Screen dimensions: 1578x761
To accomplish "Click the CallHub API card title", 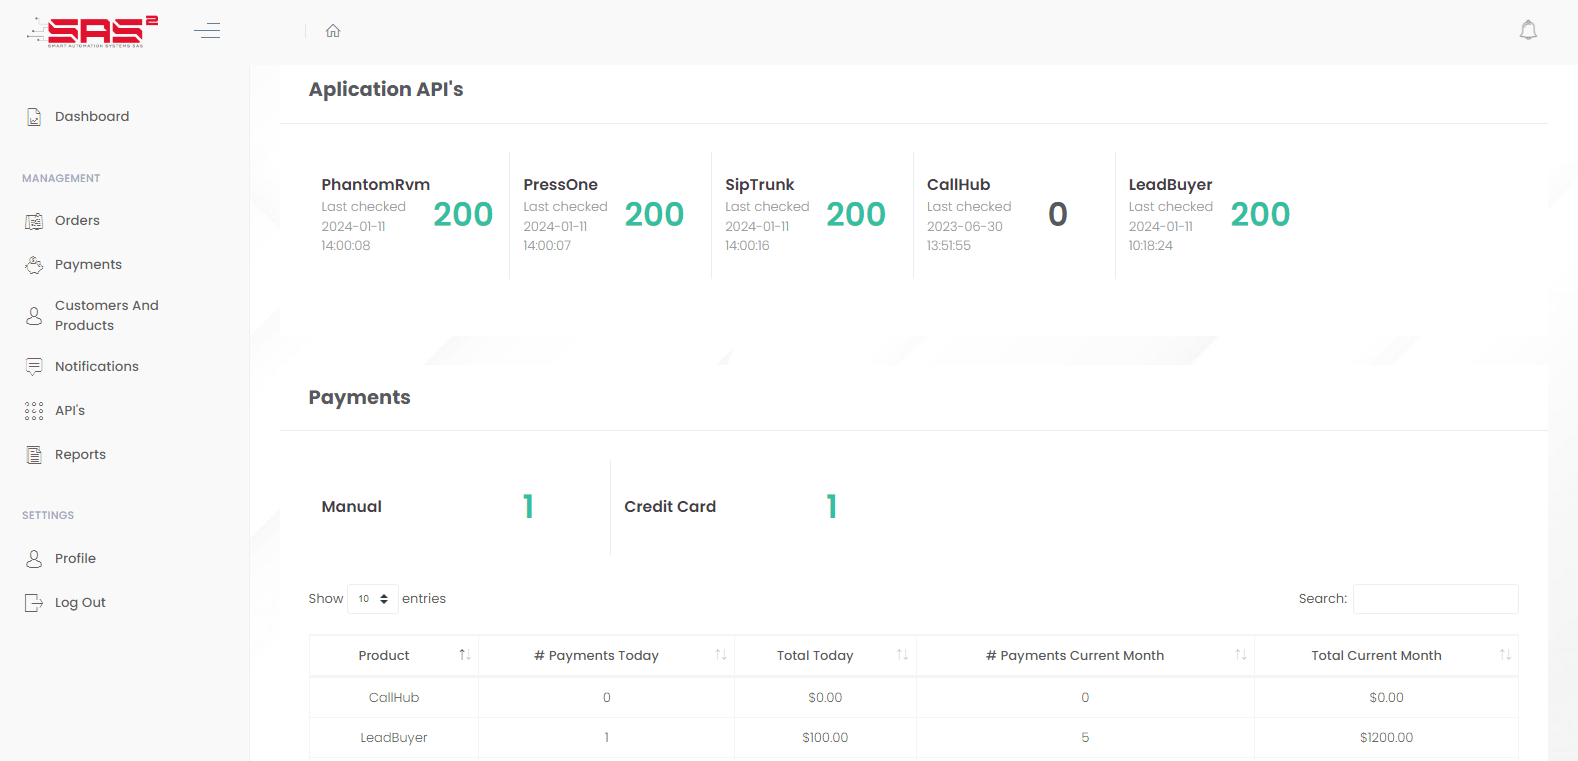I will 959,185.
